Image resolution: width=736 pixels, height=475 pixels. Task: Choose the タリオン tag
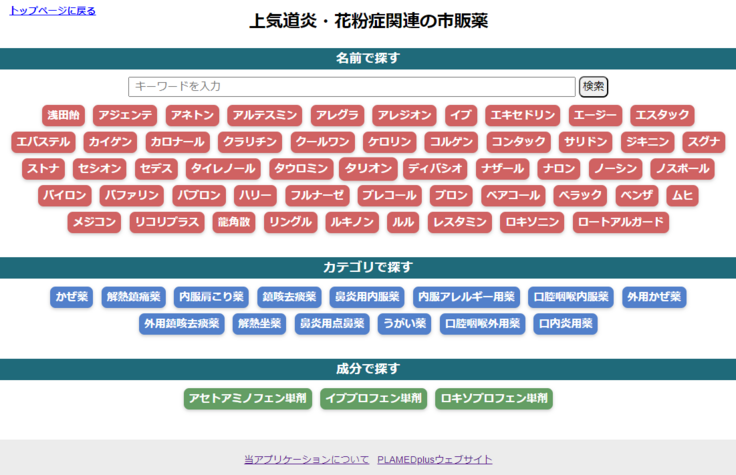click(368, 169)
